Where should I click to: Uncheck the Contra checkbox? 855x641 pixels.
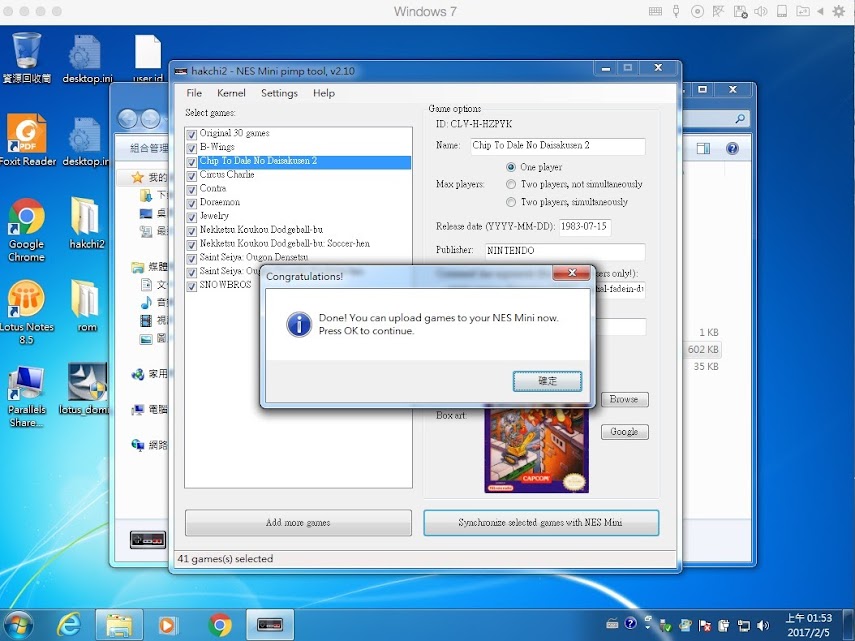pyautogui.click(x=191, y=189)
